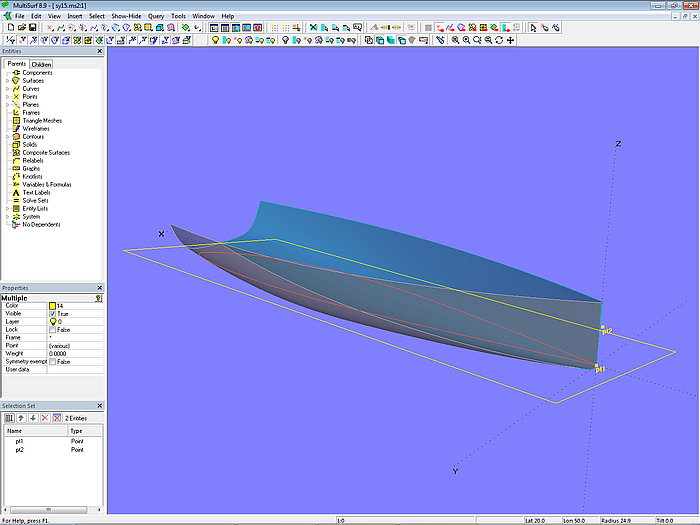700x525 pixels.
Task: Click the light bulb show-all toolbar icon
Action: pyautogui.click(x=213, y=40)
